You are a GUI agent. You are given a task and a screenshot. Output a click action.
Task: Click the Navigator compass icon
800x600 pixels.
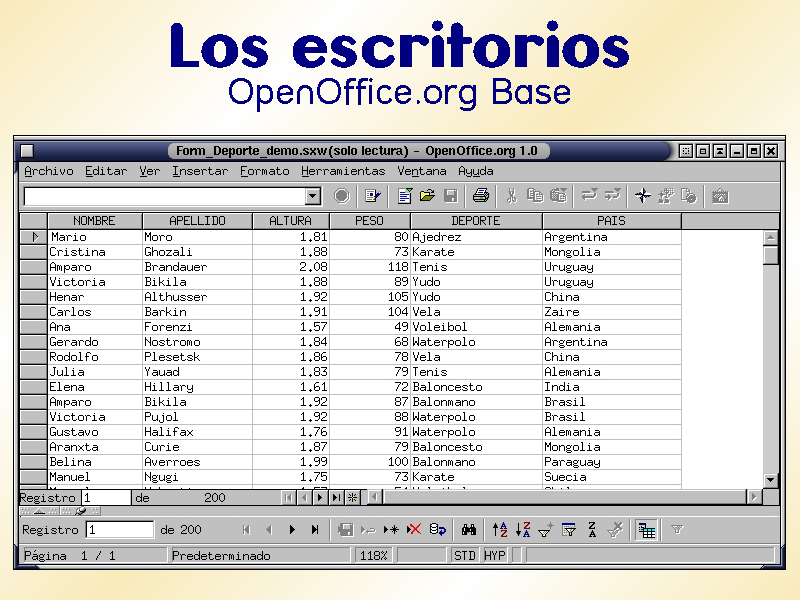click(642, 196)
